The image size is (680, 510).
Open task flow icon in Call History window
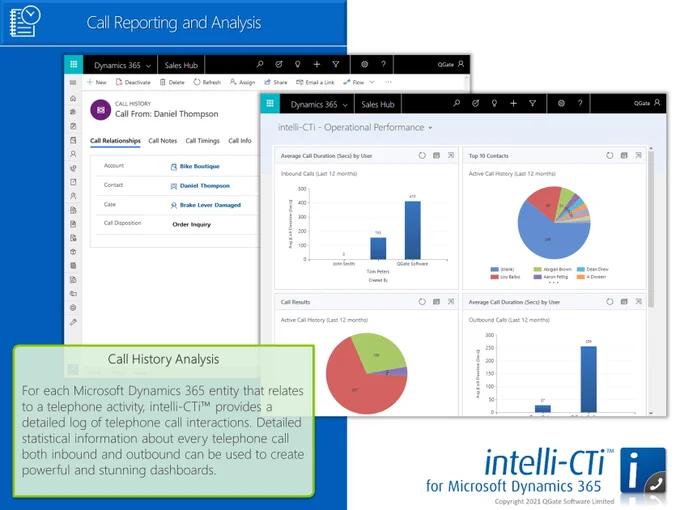pos(279,64)
